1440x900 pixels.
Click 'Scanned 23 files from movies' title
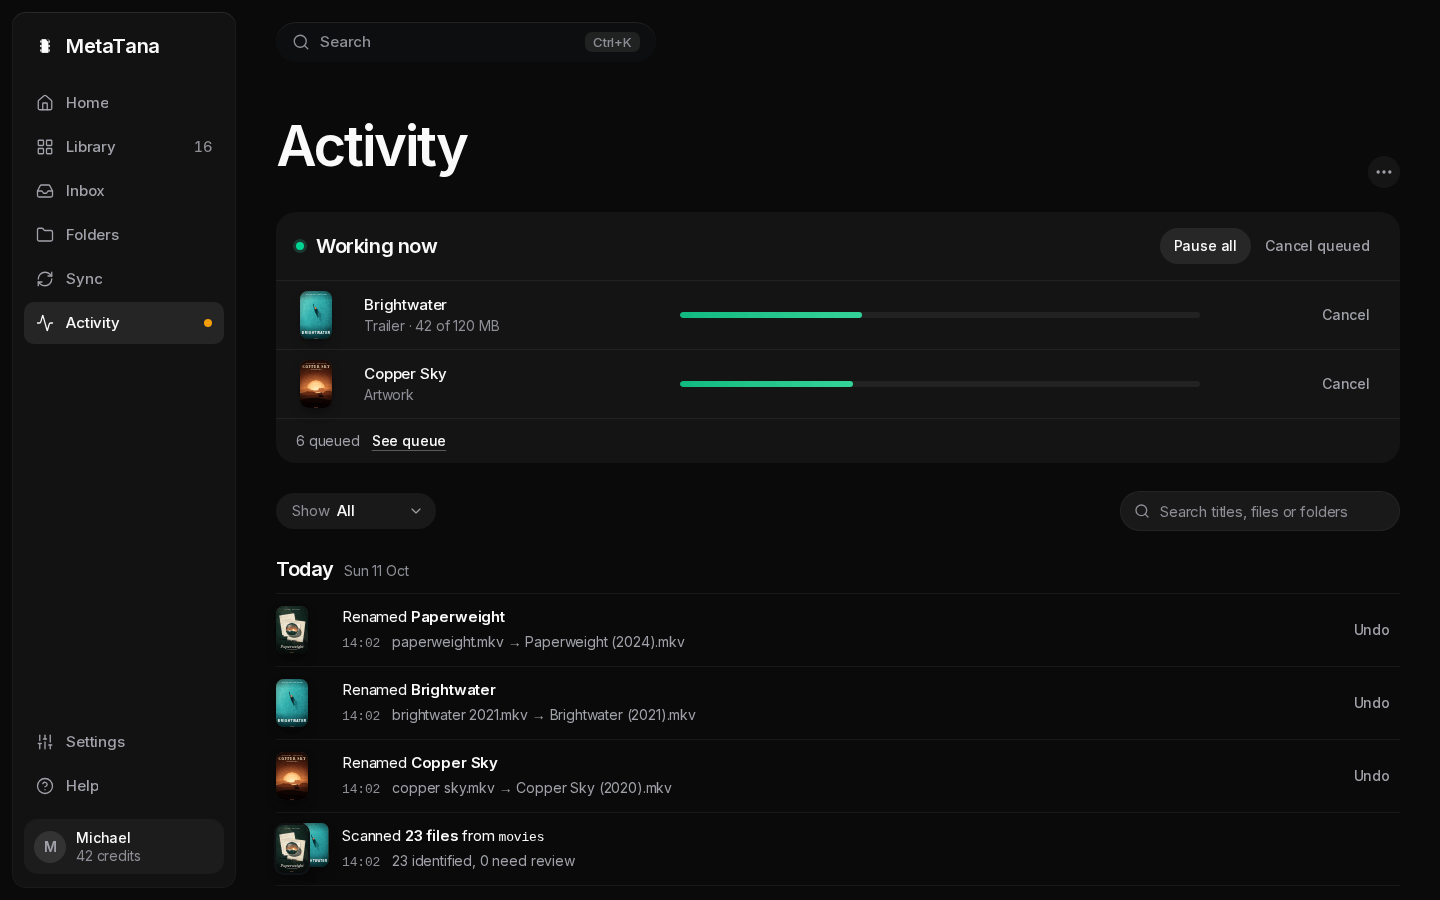pyautogui.click(x=443, y=836)
